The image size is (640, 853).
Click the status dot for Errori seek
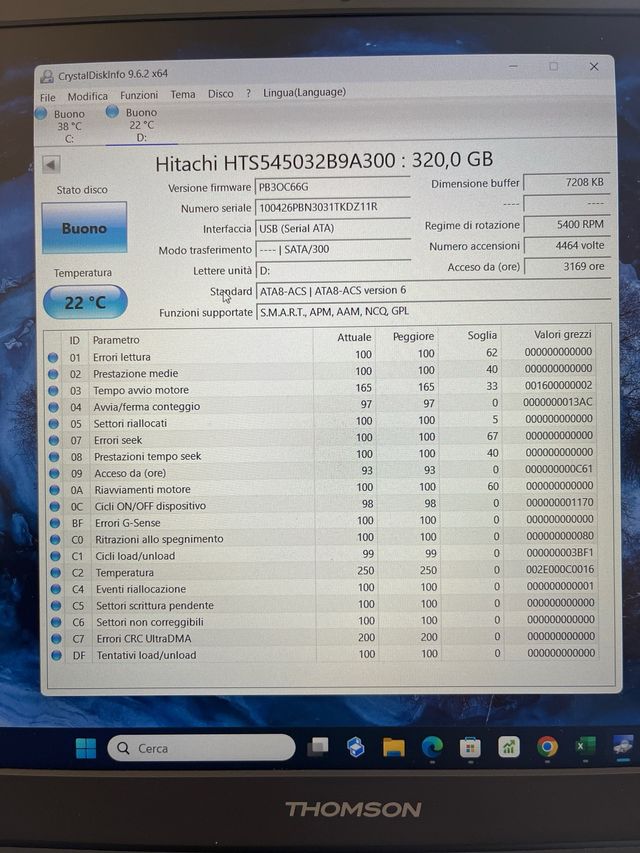point(54,440)
